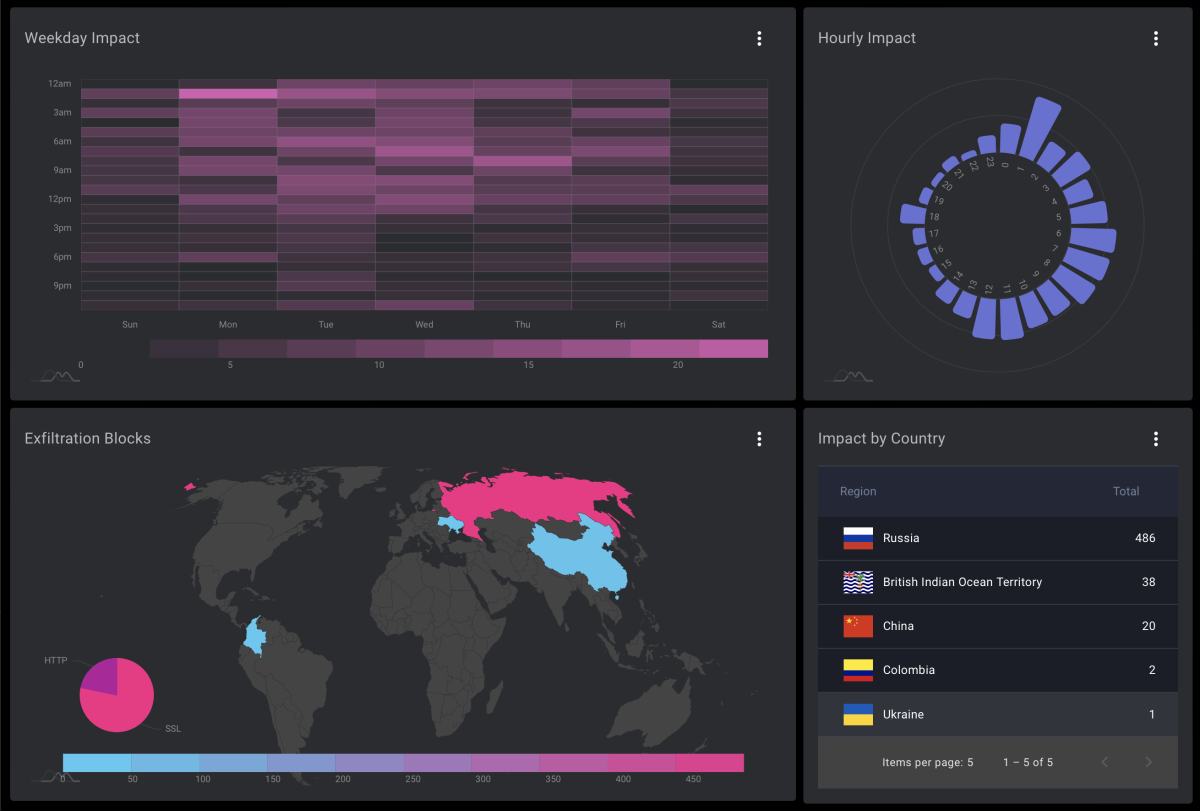1200x811 pixels.
Task: Click the brightest heatmap cell, Monday 1am
Action: pos(228,94)
